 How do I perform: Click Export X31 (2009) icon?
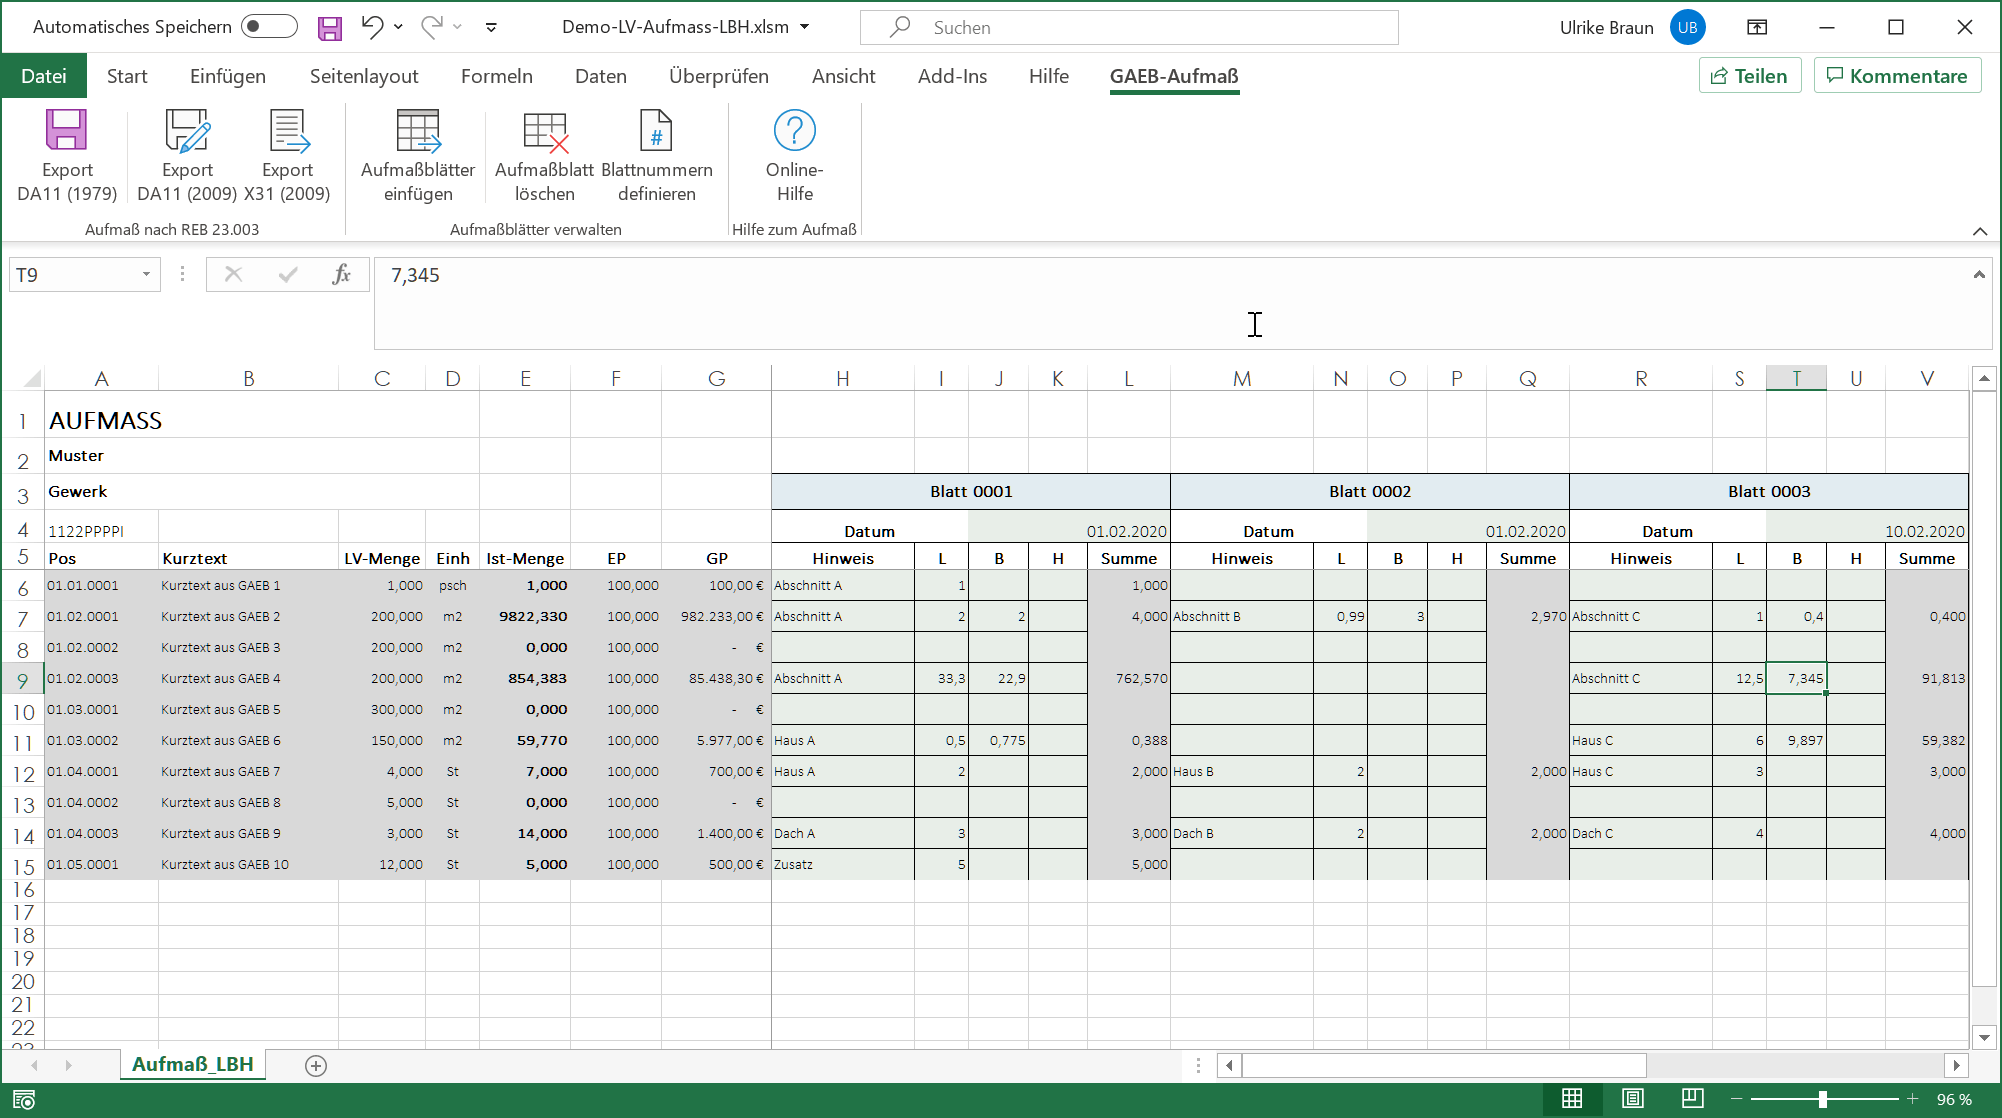[x=287, y=131]
